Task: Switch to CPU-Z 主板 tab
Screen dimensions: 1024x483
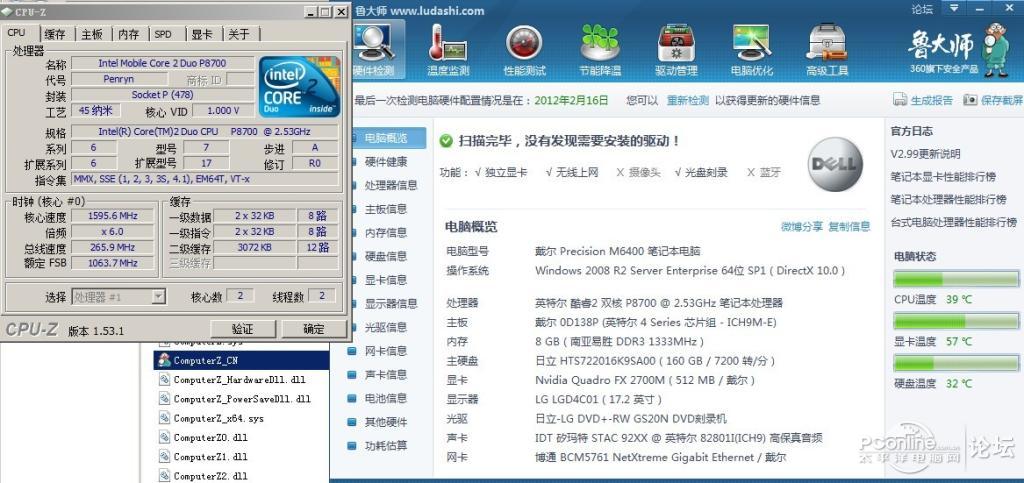Action: (92, 35)
